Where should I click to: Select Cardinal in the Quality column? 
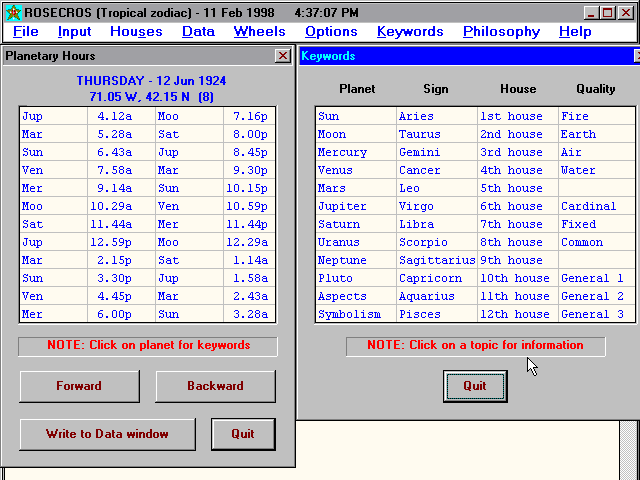point(588,206)
